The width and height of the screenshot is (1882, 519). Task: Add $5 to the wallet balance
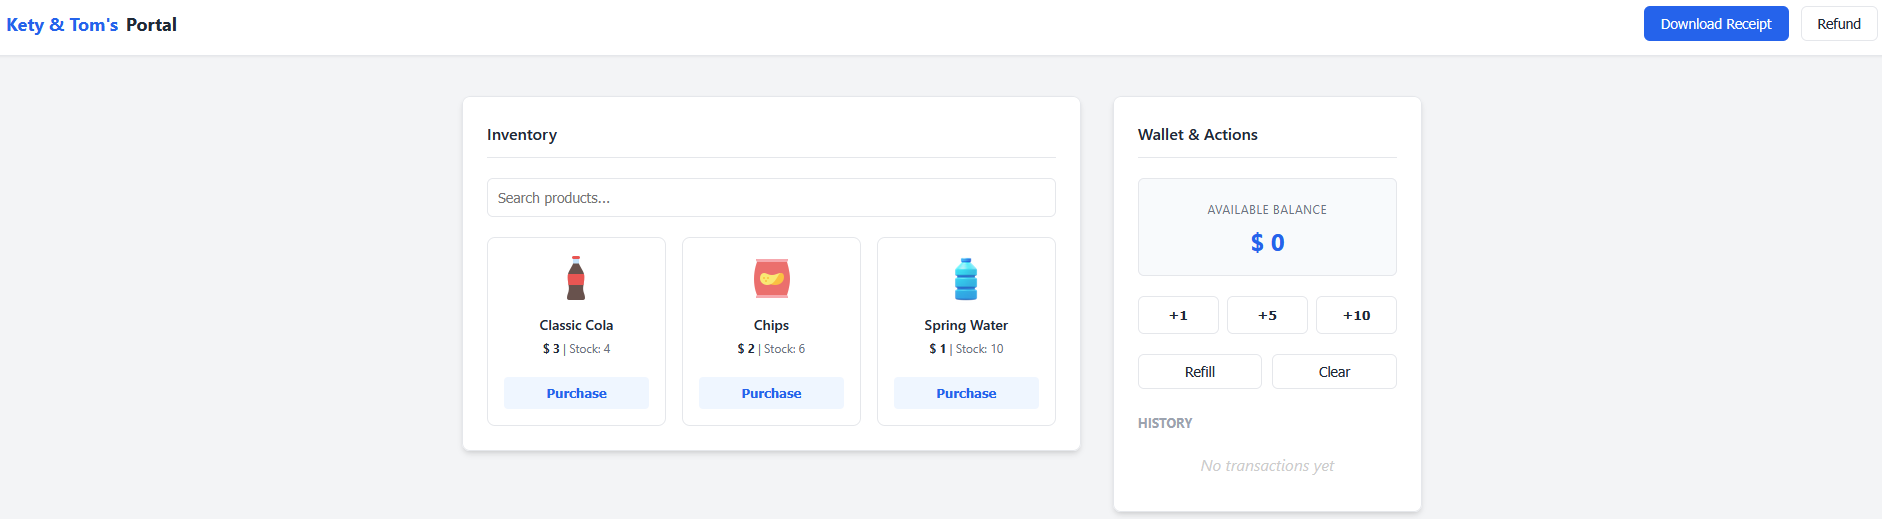(x=1267, y=315)
